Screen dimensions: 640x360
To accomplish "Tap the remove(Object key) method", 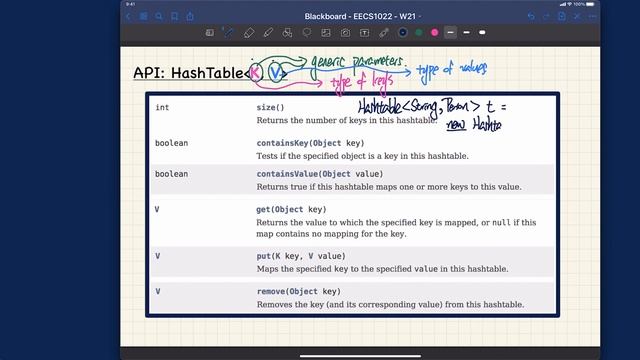I will pyautogui.click(x=298, y=291).
